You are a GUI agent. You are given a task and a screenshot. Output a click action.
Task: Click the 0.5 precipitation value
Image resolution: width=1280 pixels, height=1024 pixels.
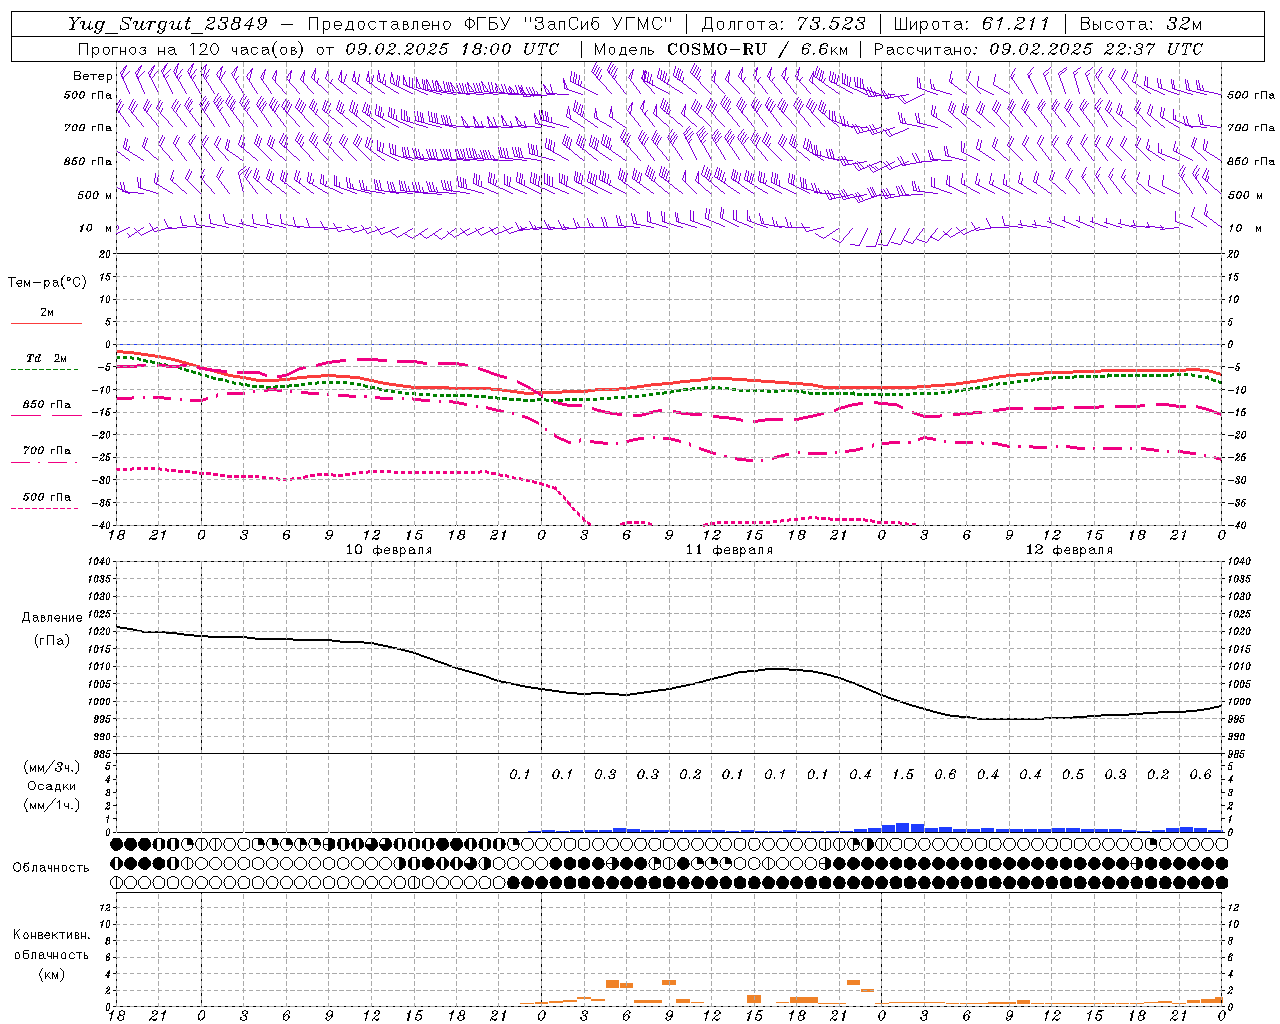click(x=1072, y=775)
